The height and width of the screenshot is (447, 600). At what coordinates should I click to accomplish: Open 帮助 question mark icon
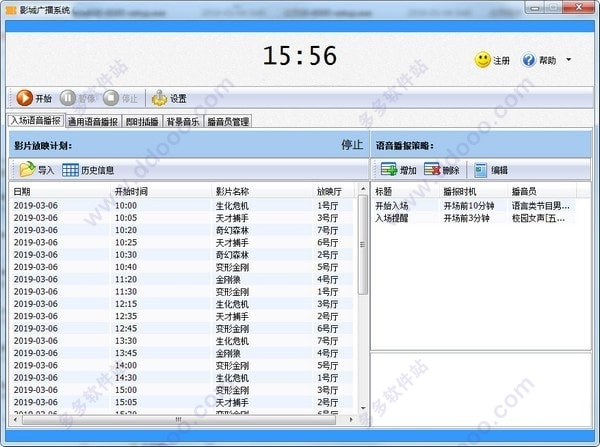click(528, 60)
